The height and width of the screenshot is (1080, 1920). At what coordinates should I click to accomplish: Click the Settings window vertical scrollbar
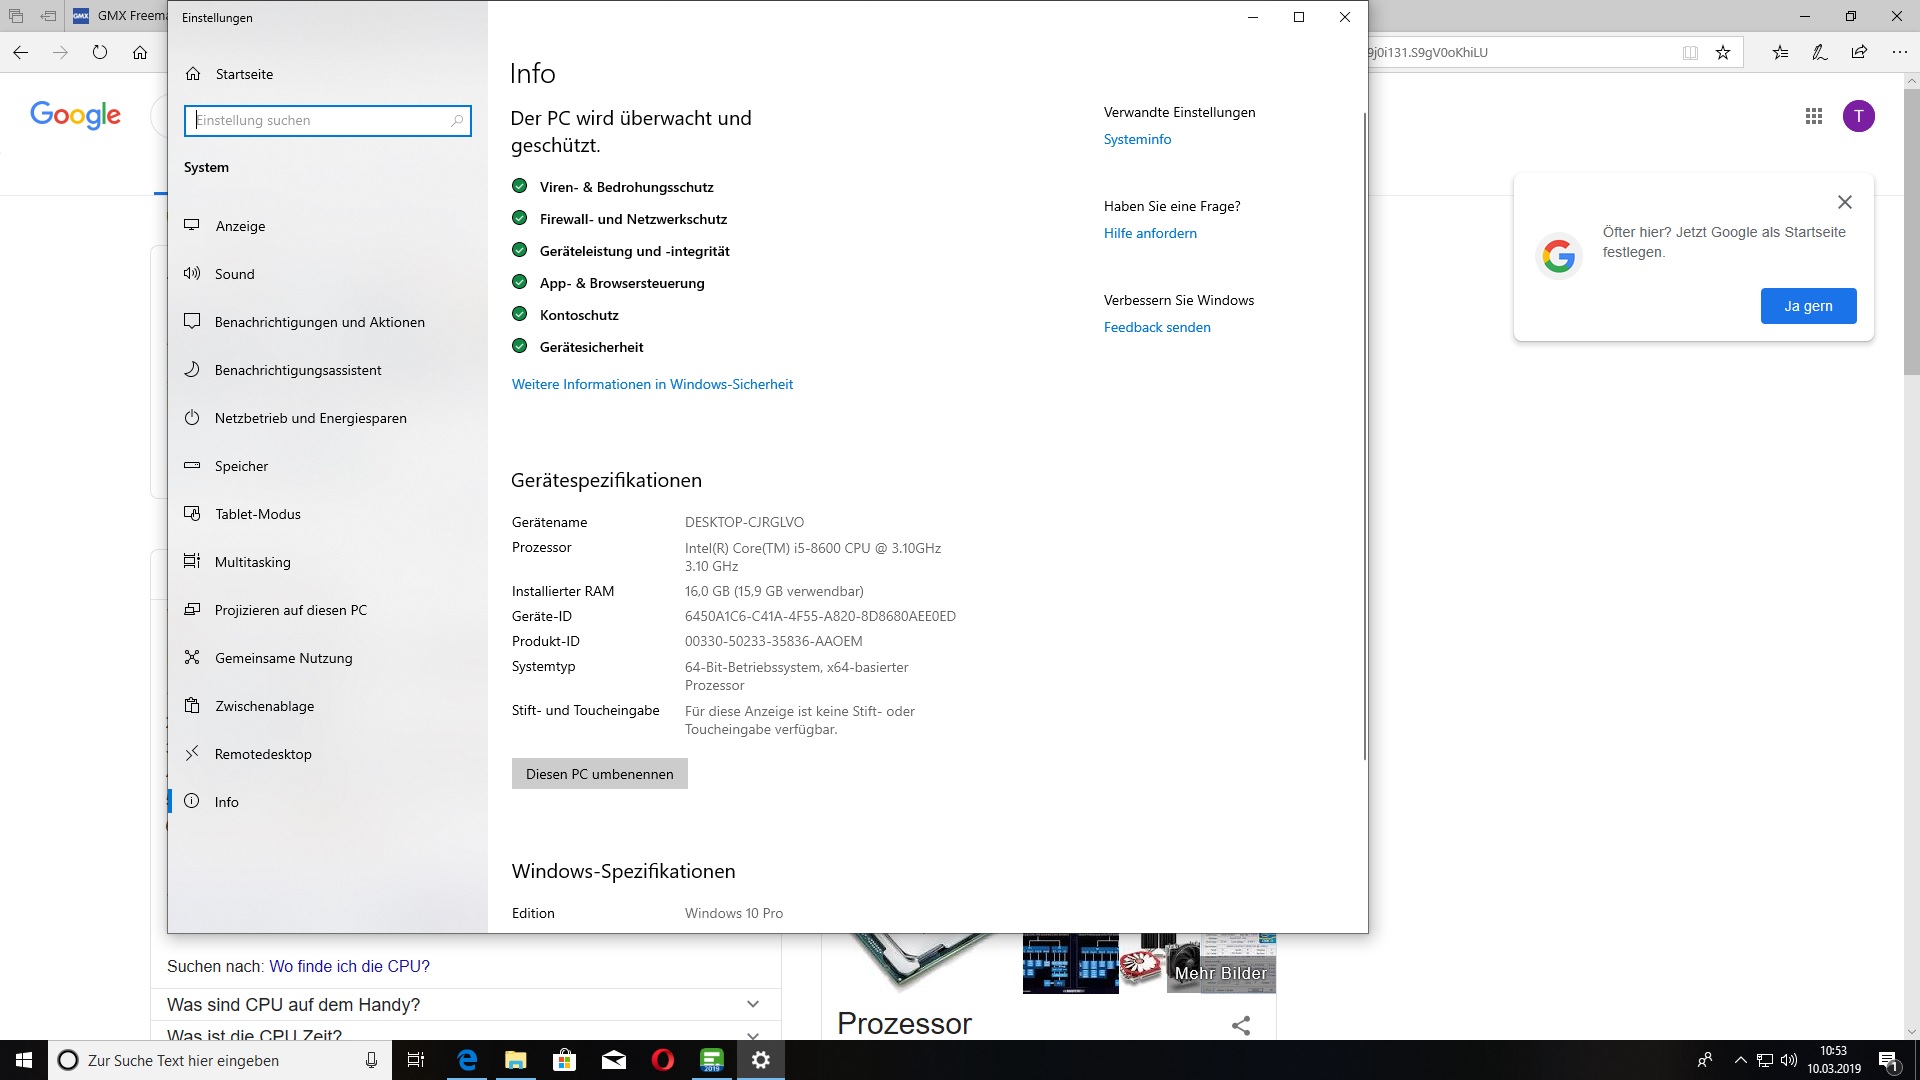click(1364, 436)
